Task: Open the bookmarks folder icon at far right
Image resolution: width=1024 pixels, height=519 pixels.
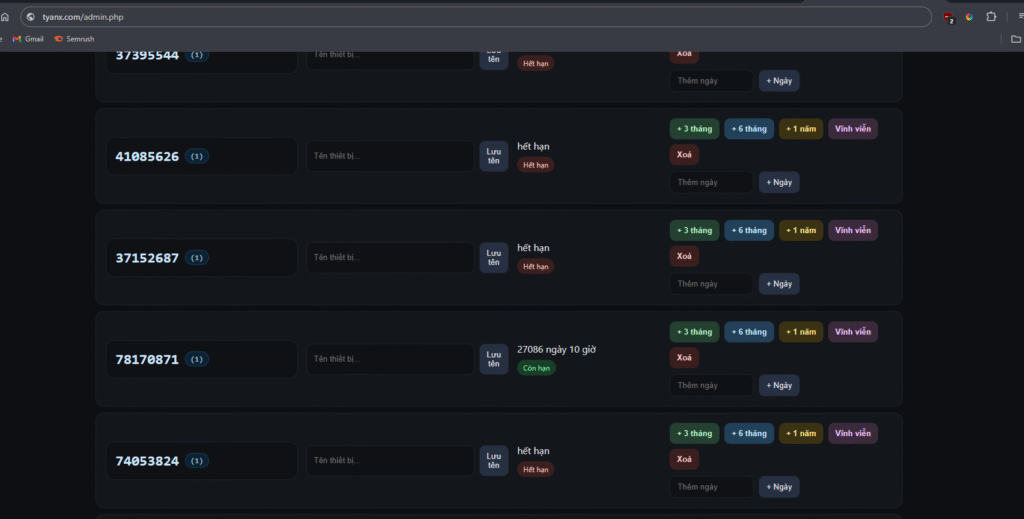Action: pyautogui.click(x=1016, y=39)
